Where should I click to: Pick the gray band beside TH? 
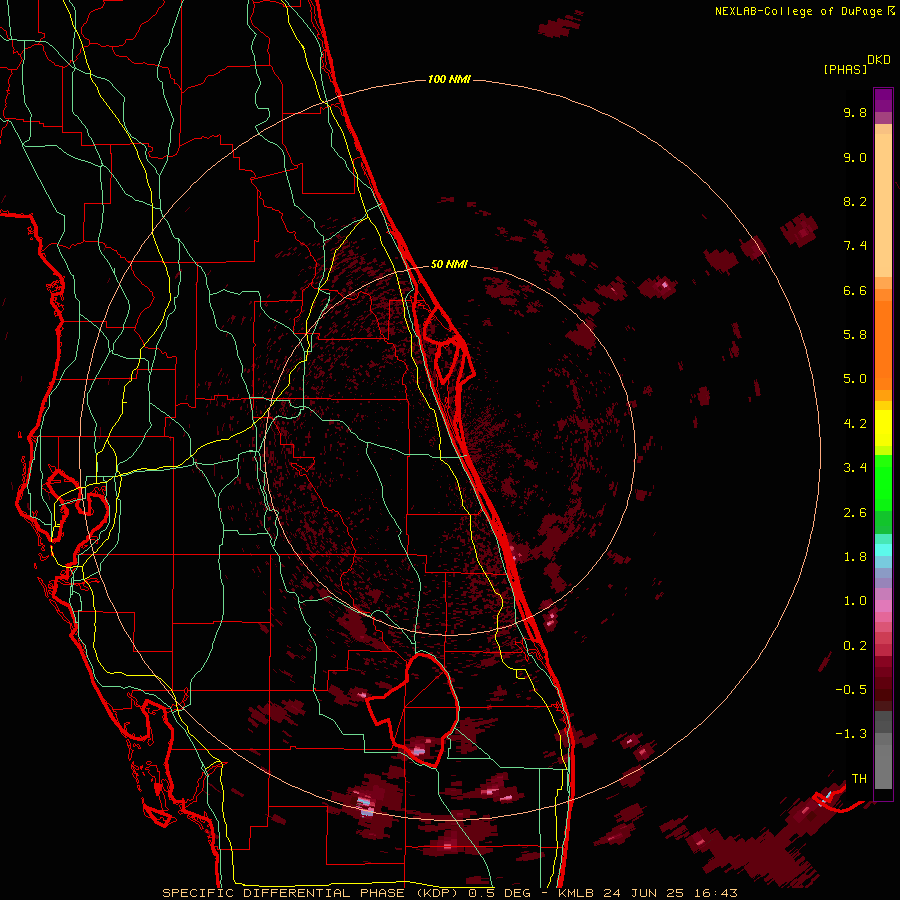883,766
